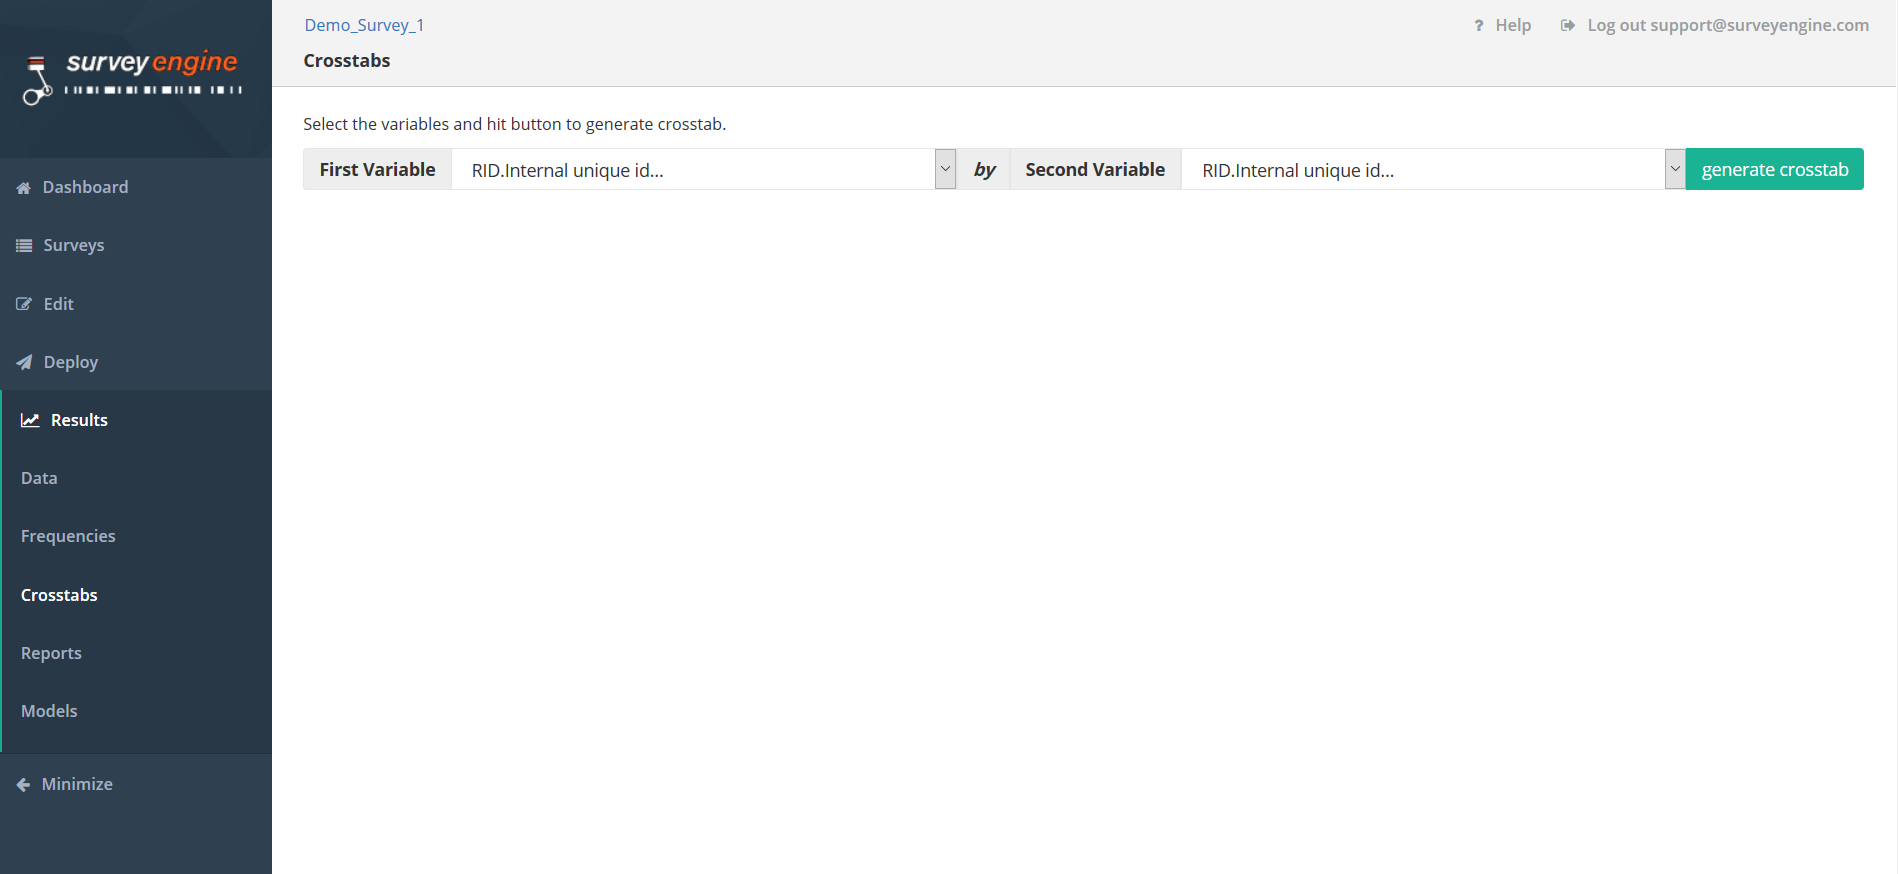Open the Second Variable select box

(x=1423, y=170)
